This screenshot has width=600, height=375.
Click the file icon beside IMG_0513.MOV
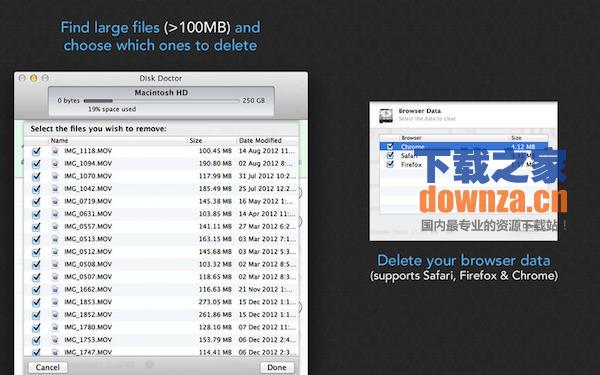pyautogui.click(x=55, y=239)
